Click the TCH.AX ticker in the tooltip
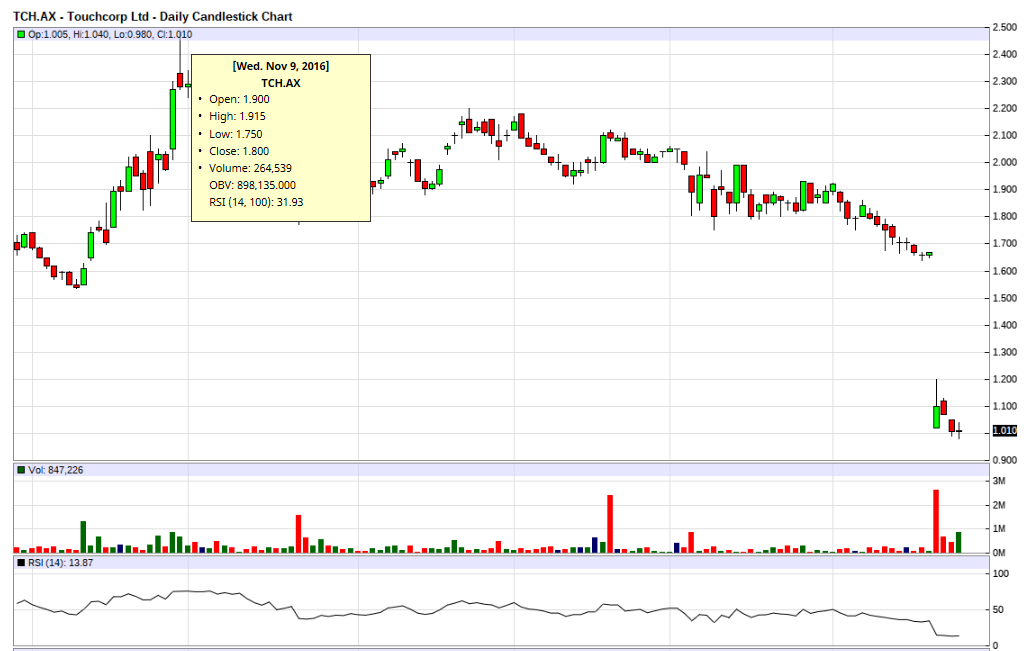Screen dimensions: 1036x651 coord(281,83)
